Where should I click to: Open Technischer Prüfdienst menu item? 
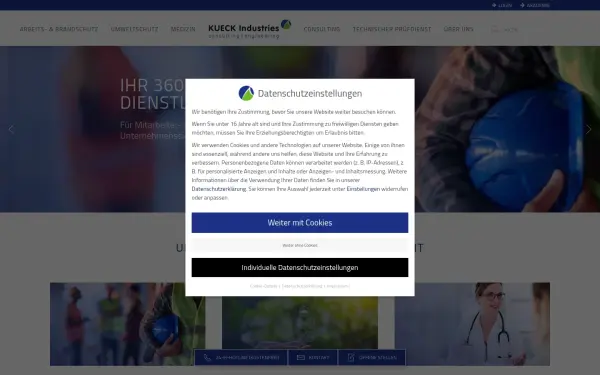[x=392, y=29]
